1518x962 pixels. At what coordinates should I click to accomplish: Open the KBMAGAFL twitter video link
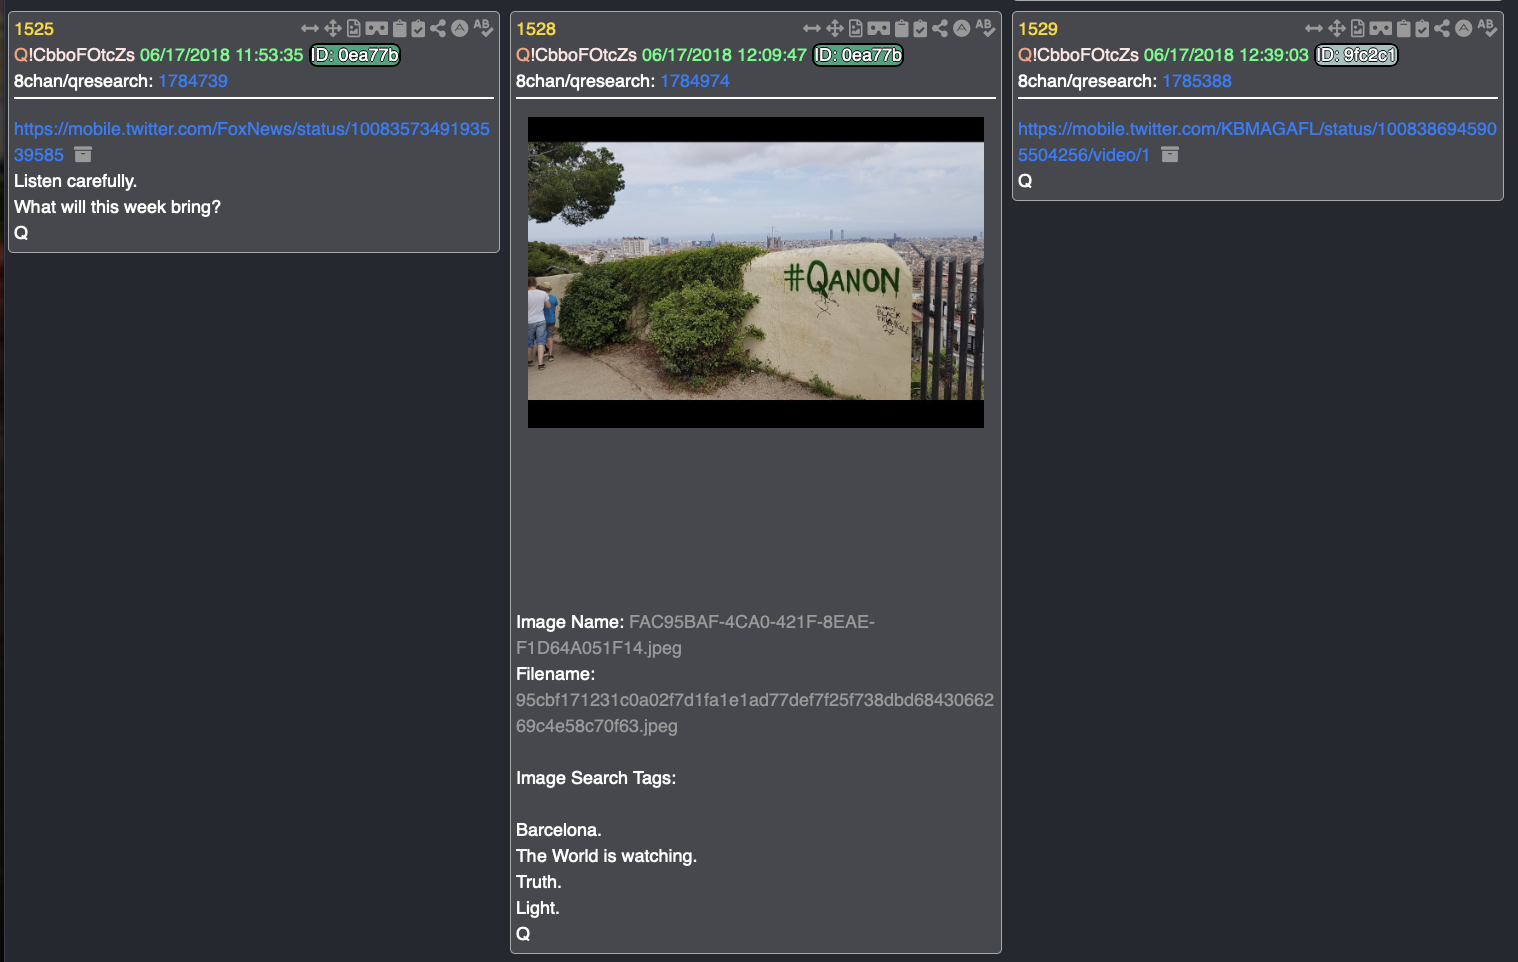coord(1257,142)
